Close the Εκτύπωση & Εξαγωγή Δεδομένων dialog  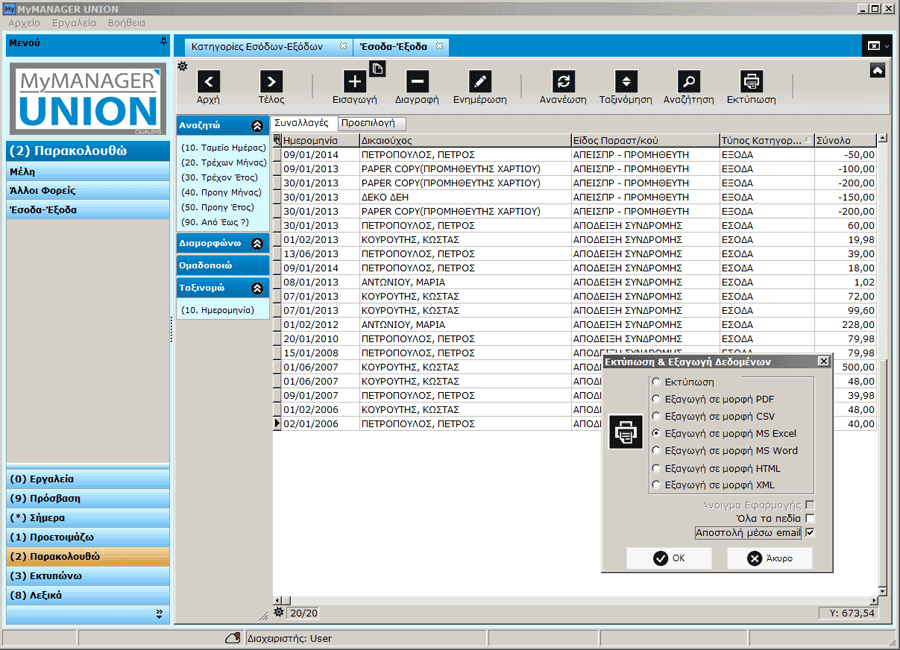click(824, 361)
